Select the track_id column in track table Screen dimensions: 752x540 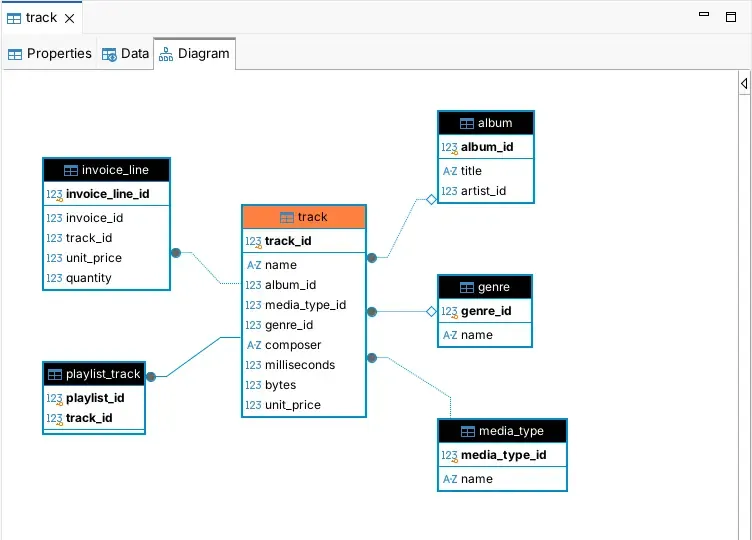tap(304, 241)
